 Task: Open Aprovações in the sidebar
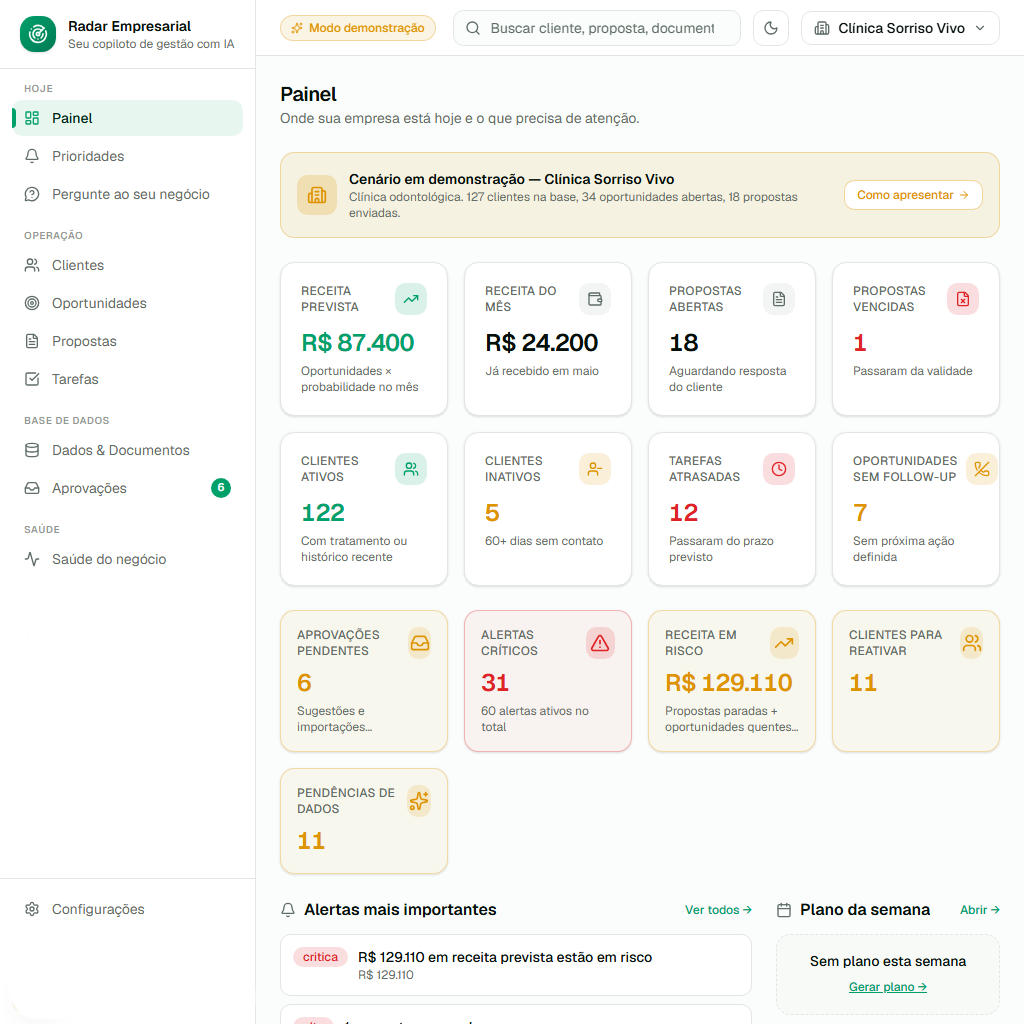tap(127, 488)
